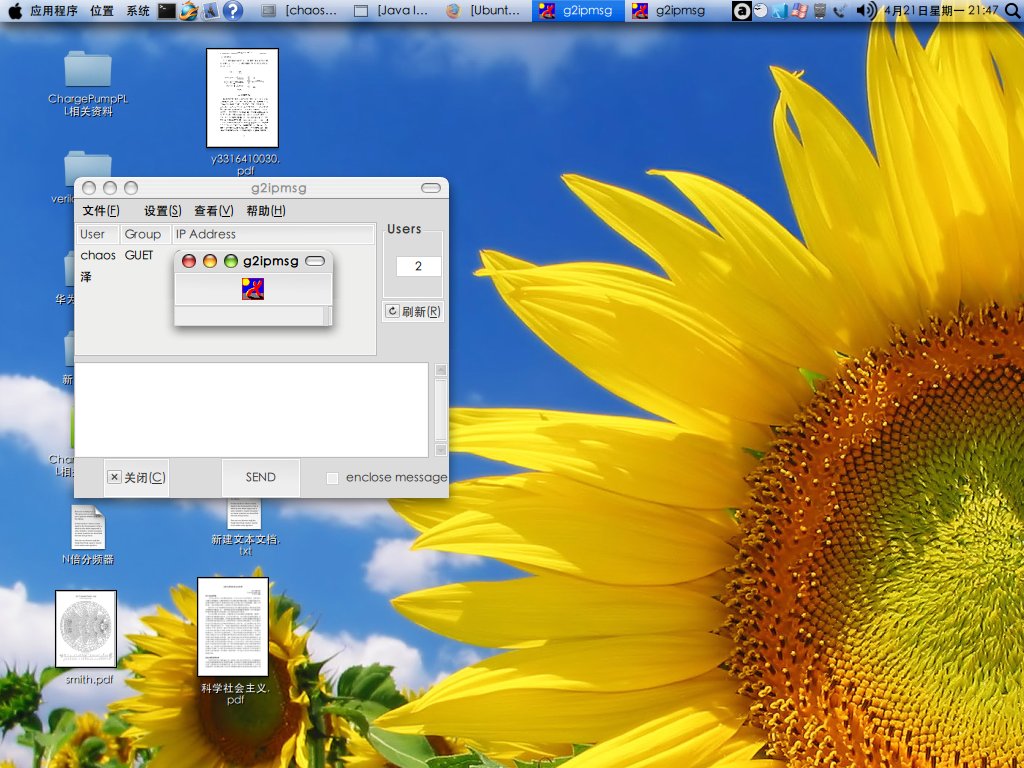Switch to the [chaos... taskbar window
The width and height of the screenshot is (1024, 768).
(x=300, y=10)
